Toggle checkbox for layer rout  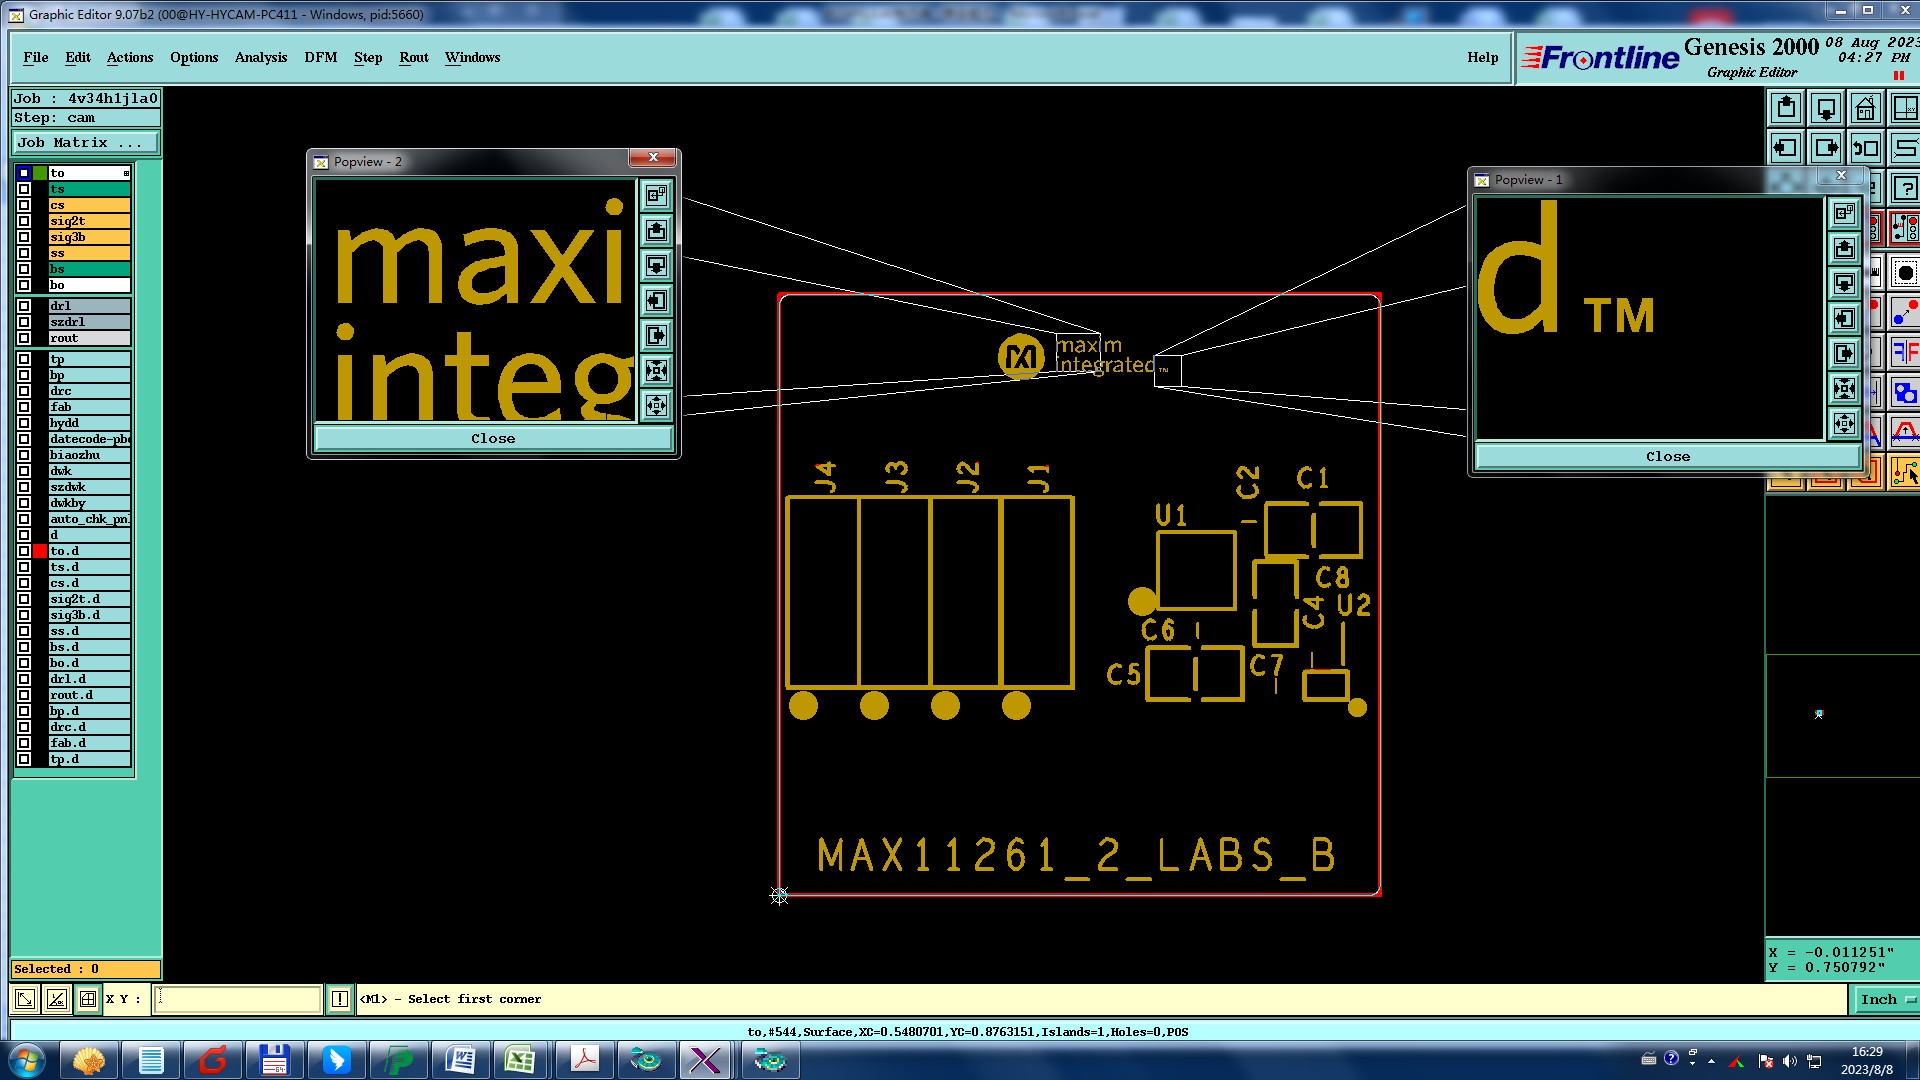[x=24, y=338]
